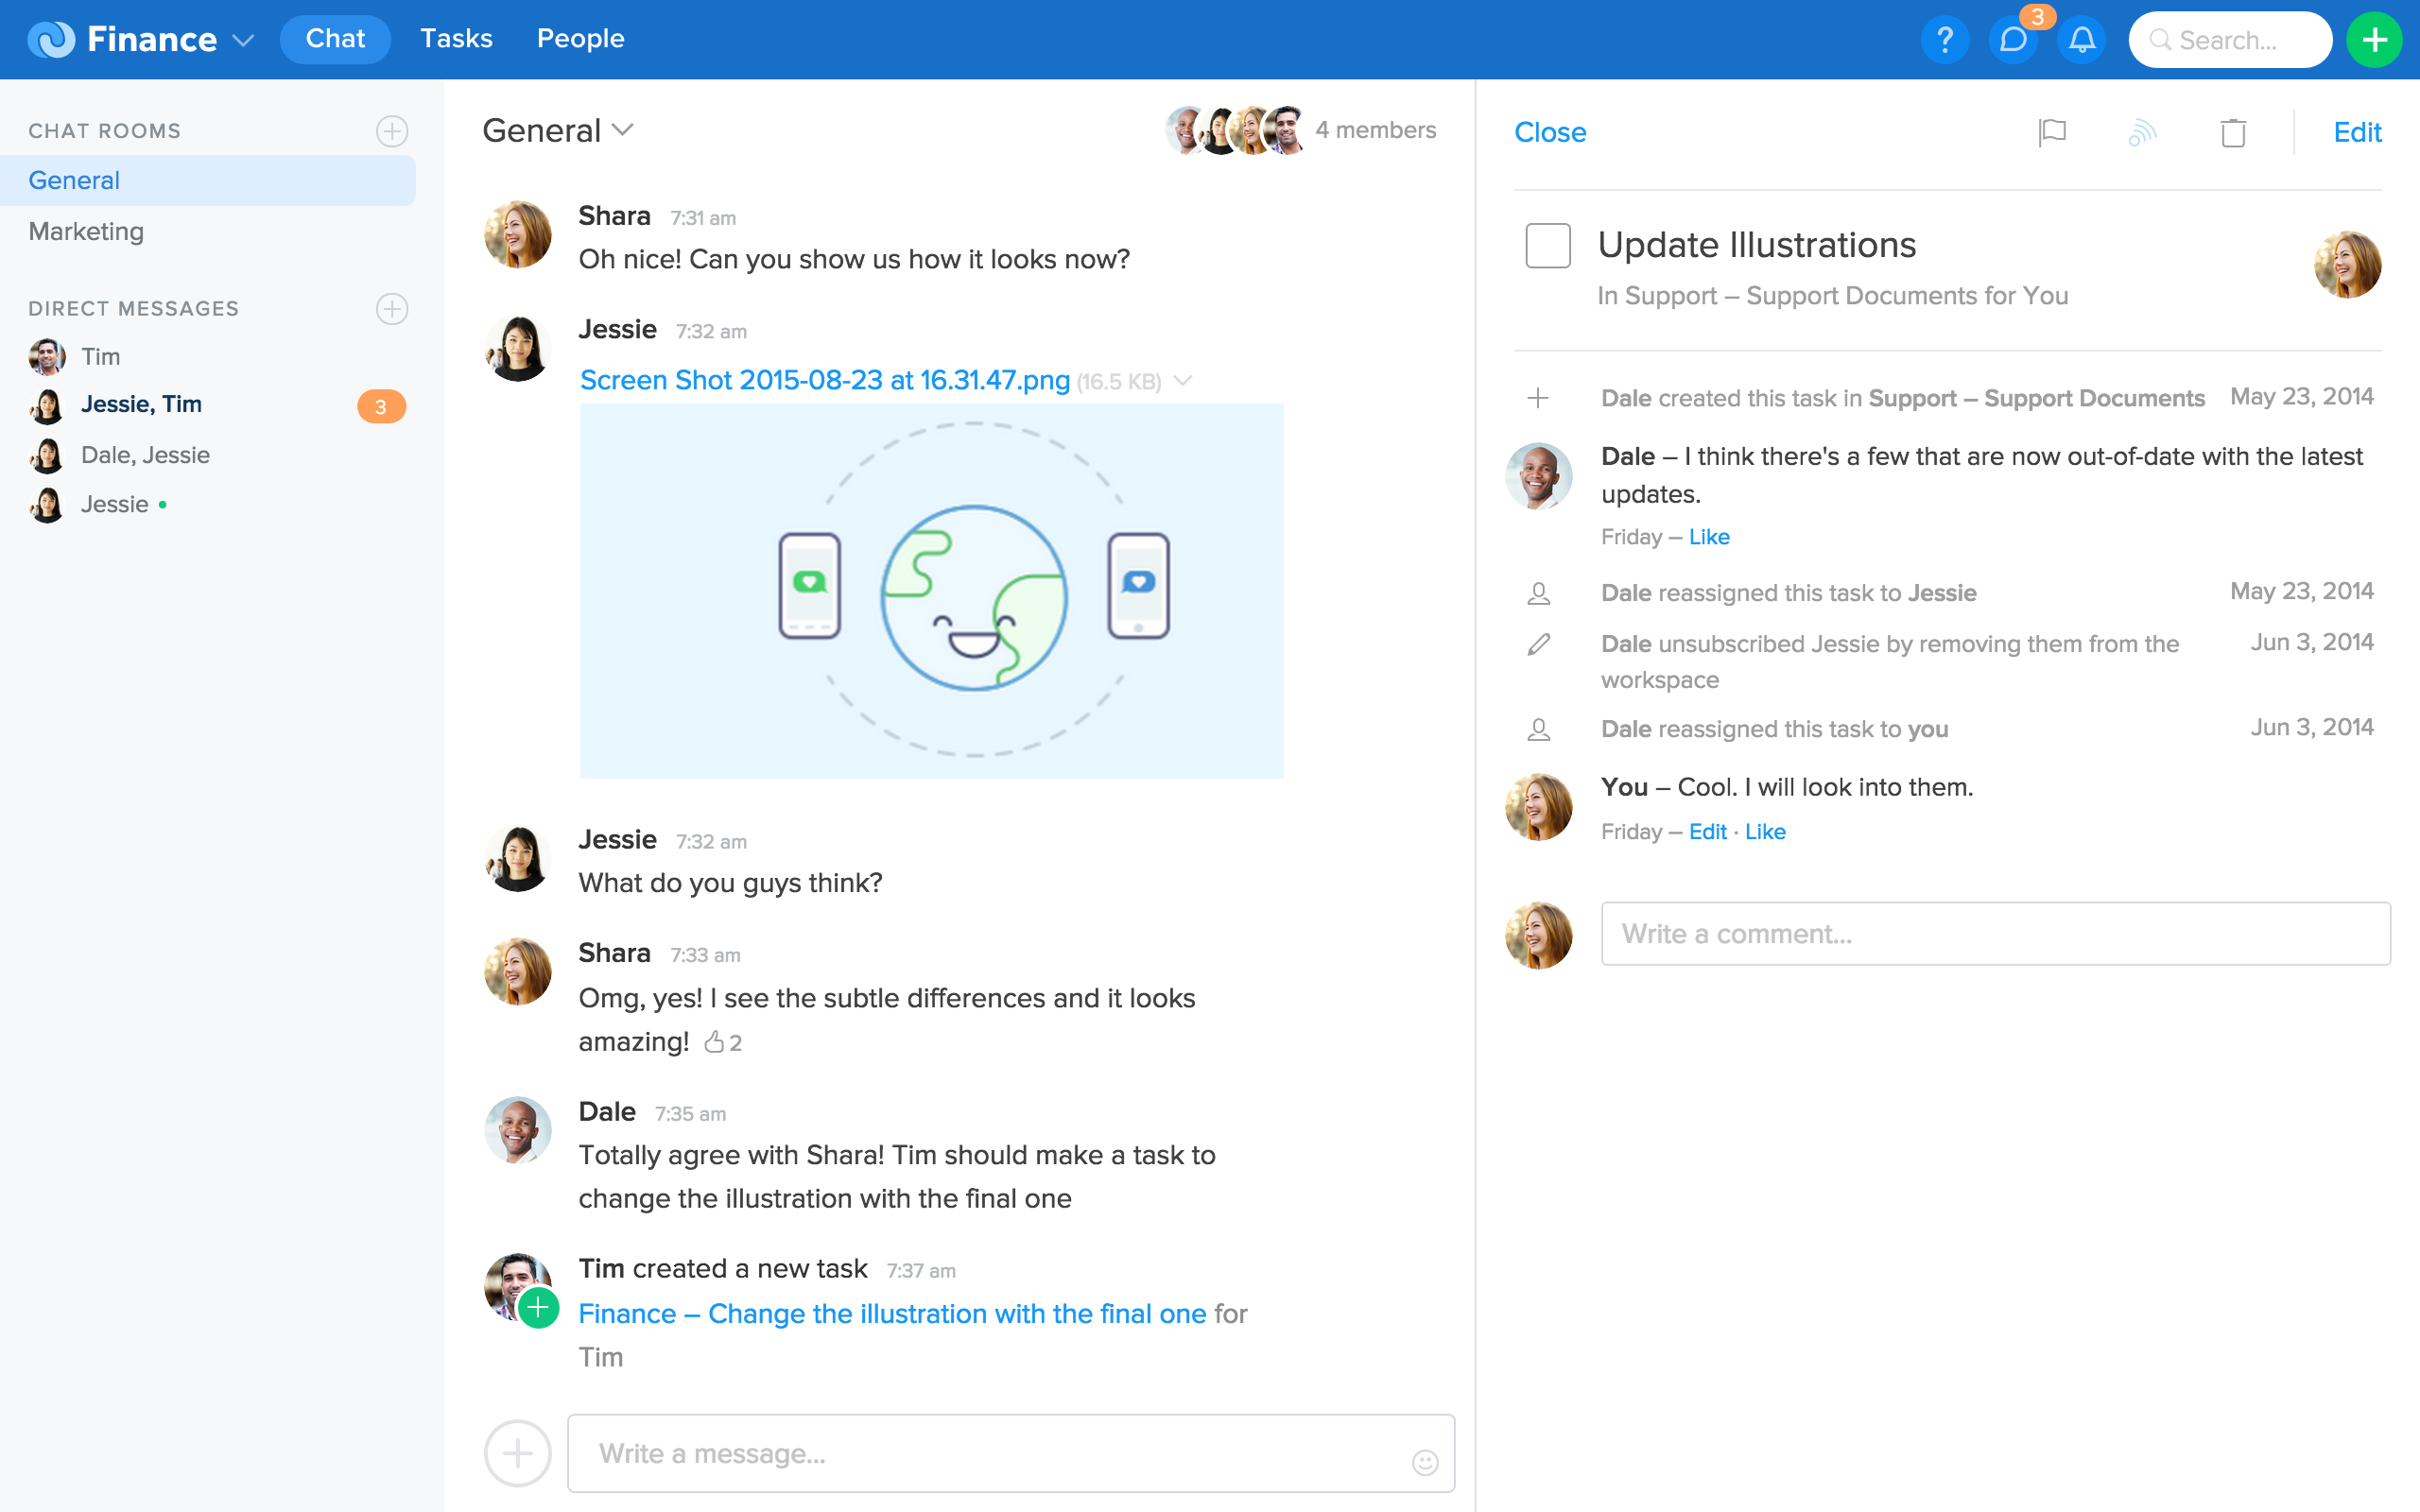Click the flag icon in task panel
Screen dimensions: 2420x1512
coord(2052,132)
